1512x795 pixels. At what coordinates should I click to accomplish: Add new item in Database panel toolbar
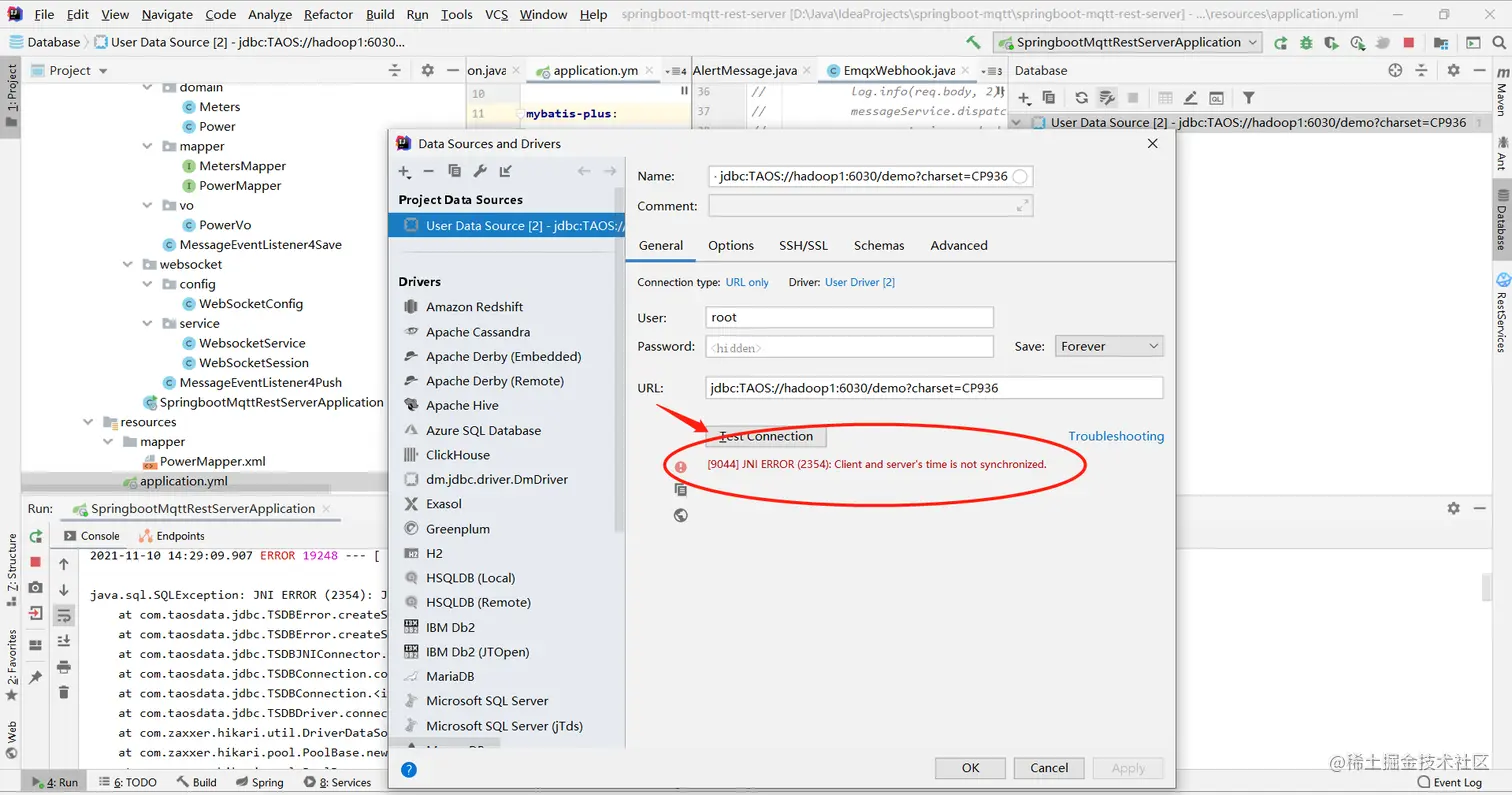(1024, 98)
